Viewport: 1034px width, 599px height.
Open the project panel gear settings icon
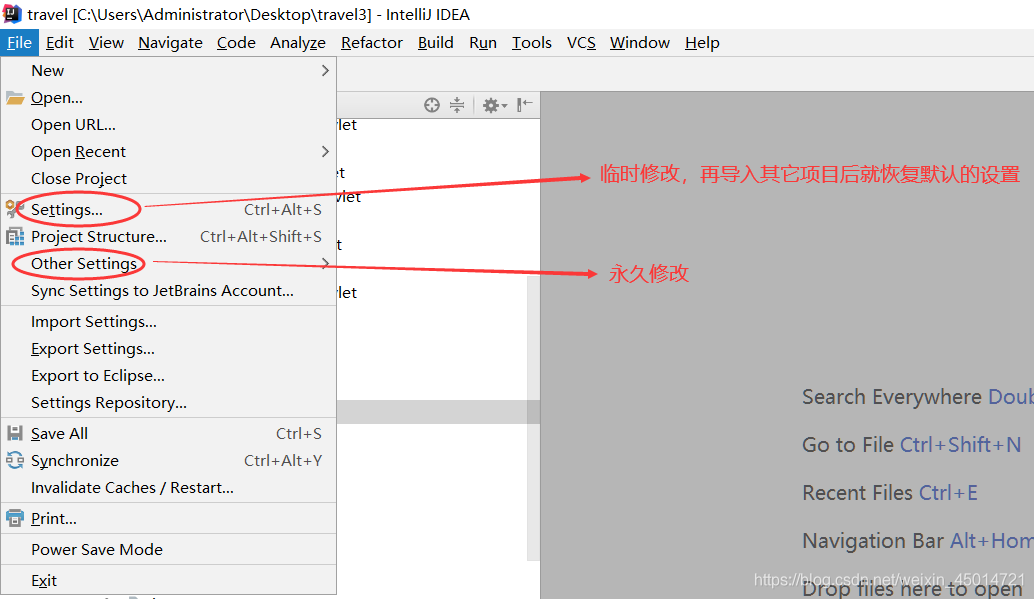pyautogui.click(x=495, y=106)
